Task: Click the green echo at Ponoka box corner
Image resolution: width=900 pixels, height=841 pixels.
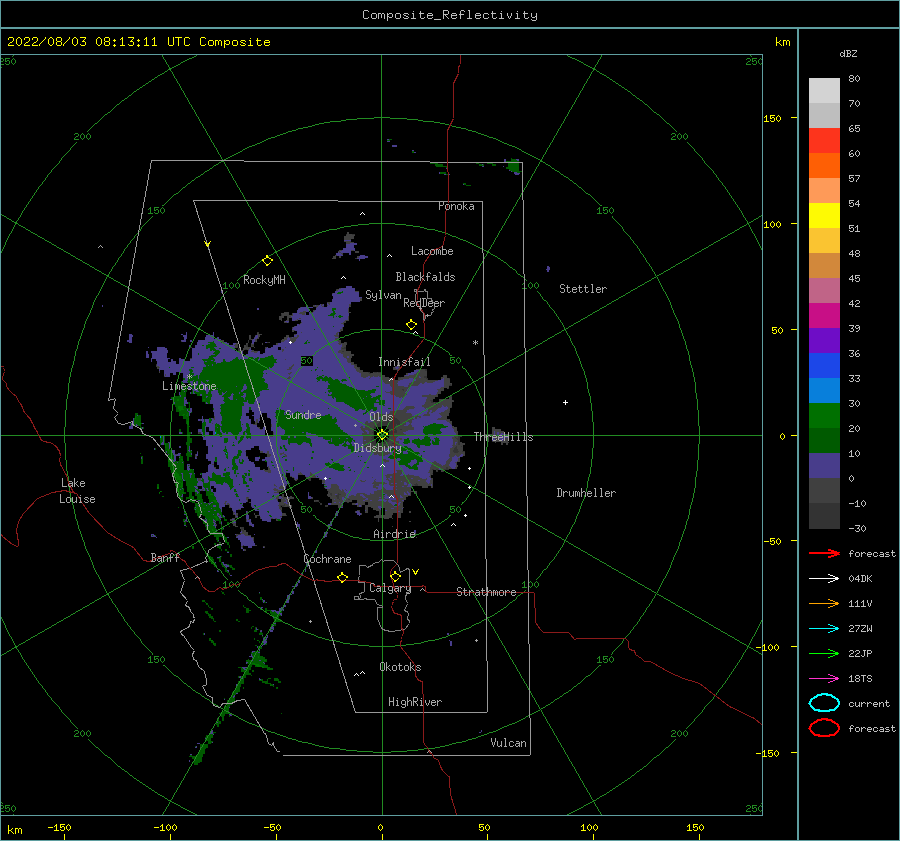Action: [514, 166]
